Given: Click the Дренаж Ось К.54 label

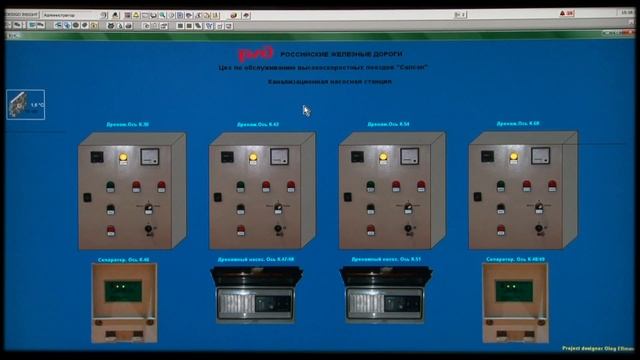Looking at the screenshot, I should pyautogui.click(x=388, y=124).
